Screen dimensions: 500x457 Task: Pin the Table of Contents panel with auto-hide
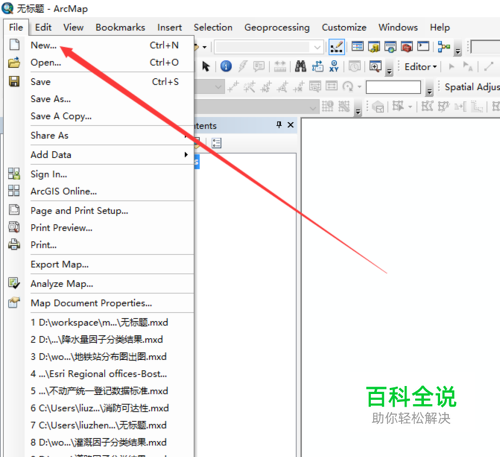279,125
